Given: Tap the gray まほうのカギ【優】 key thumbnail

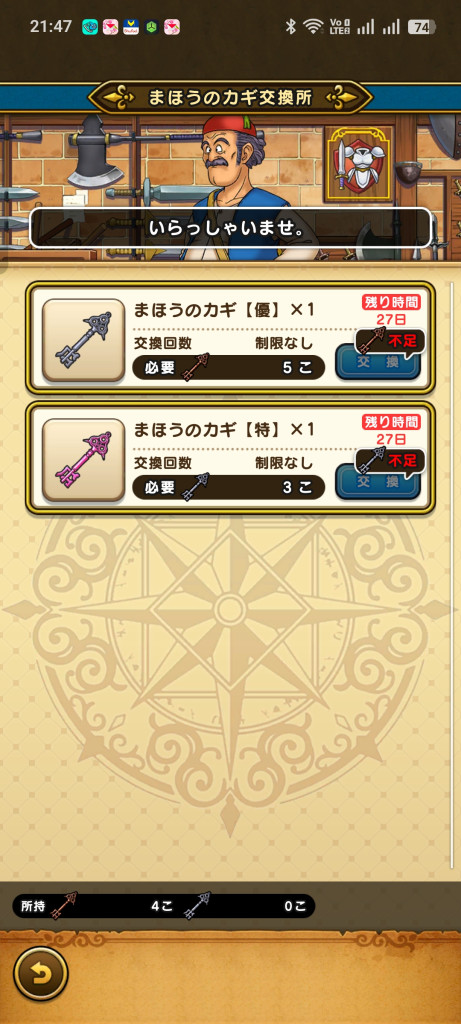Looking at the screenshot, I should 84,340.
